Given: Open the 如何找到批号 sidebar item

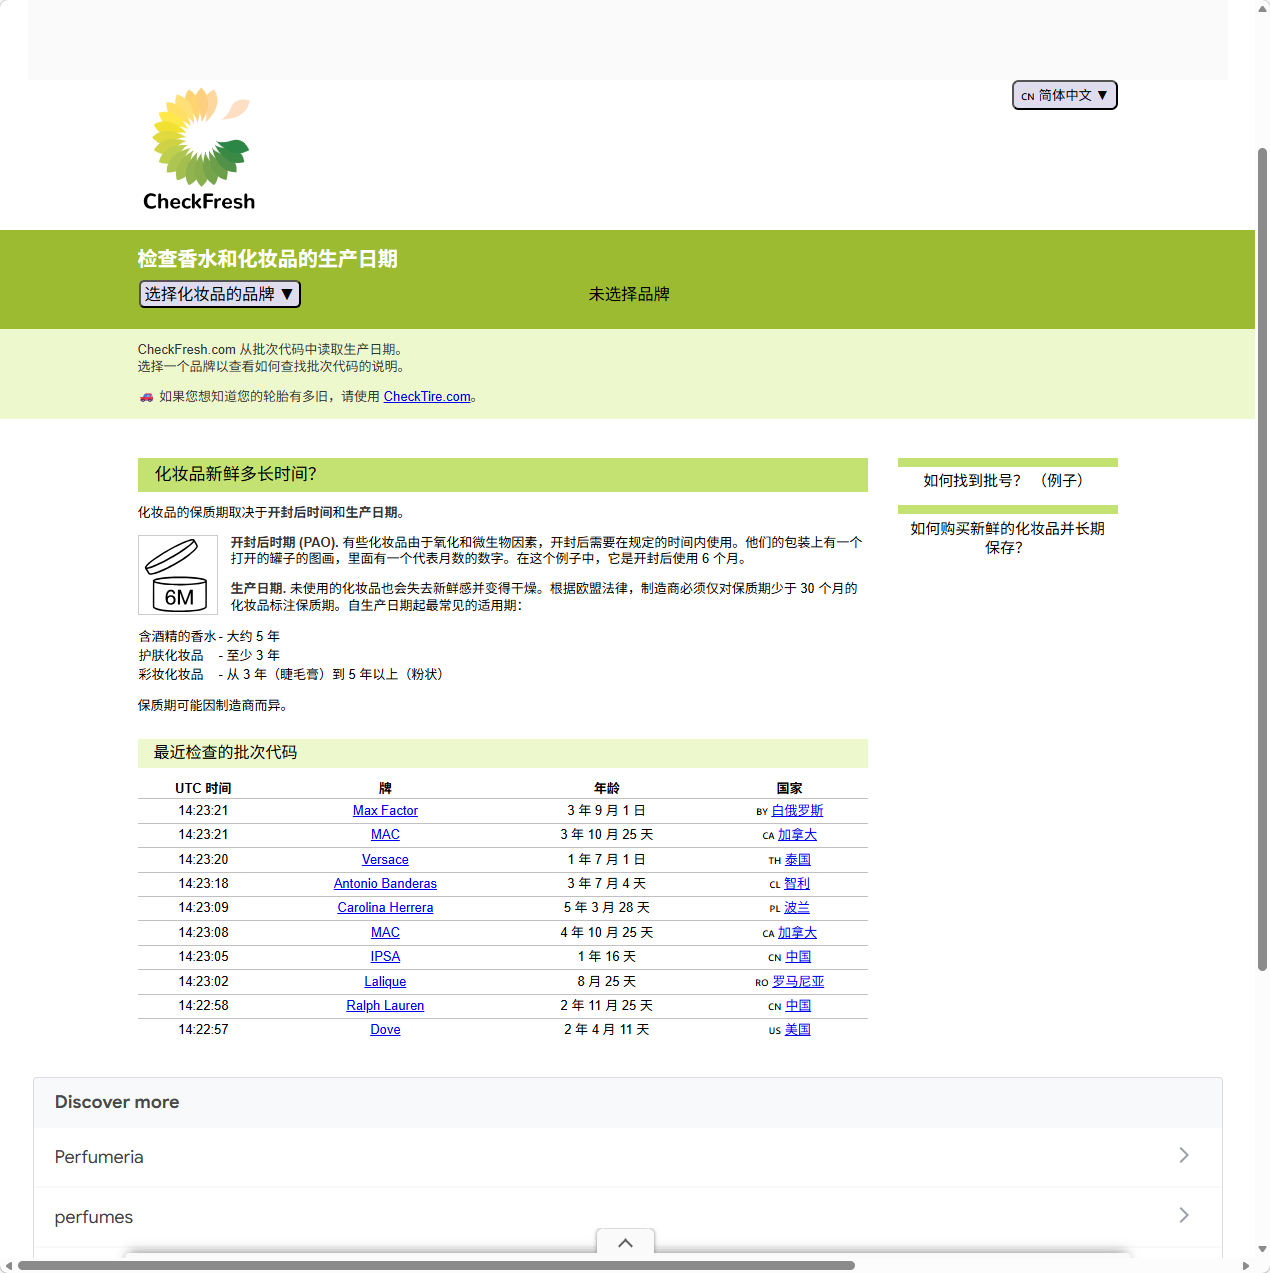Looking at the screenshot, I should pyautogui.click(x=1006, y=481).
